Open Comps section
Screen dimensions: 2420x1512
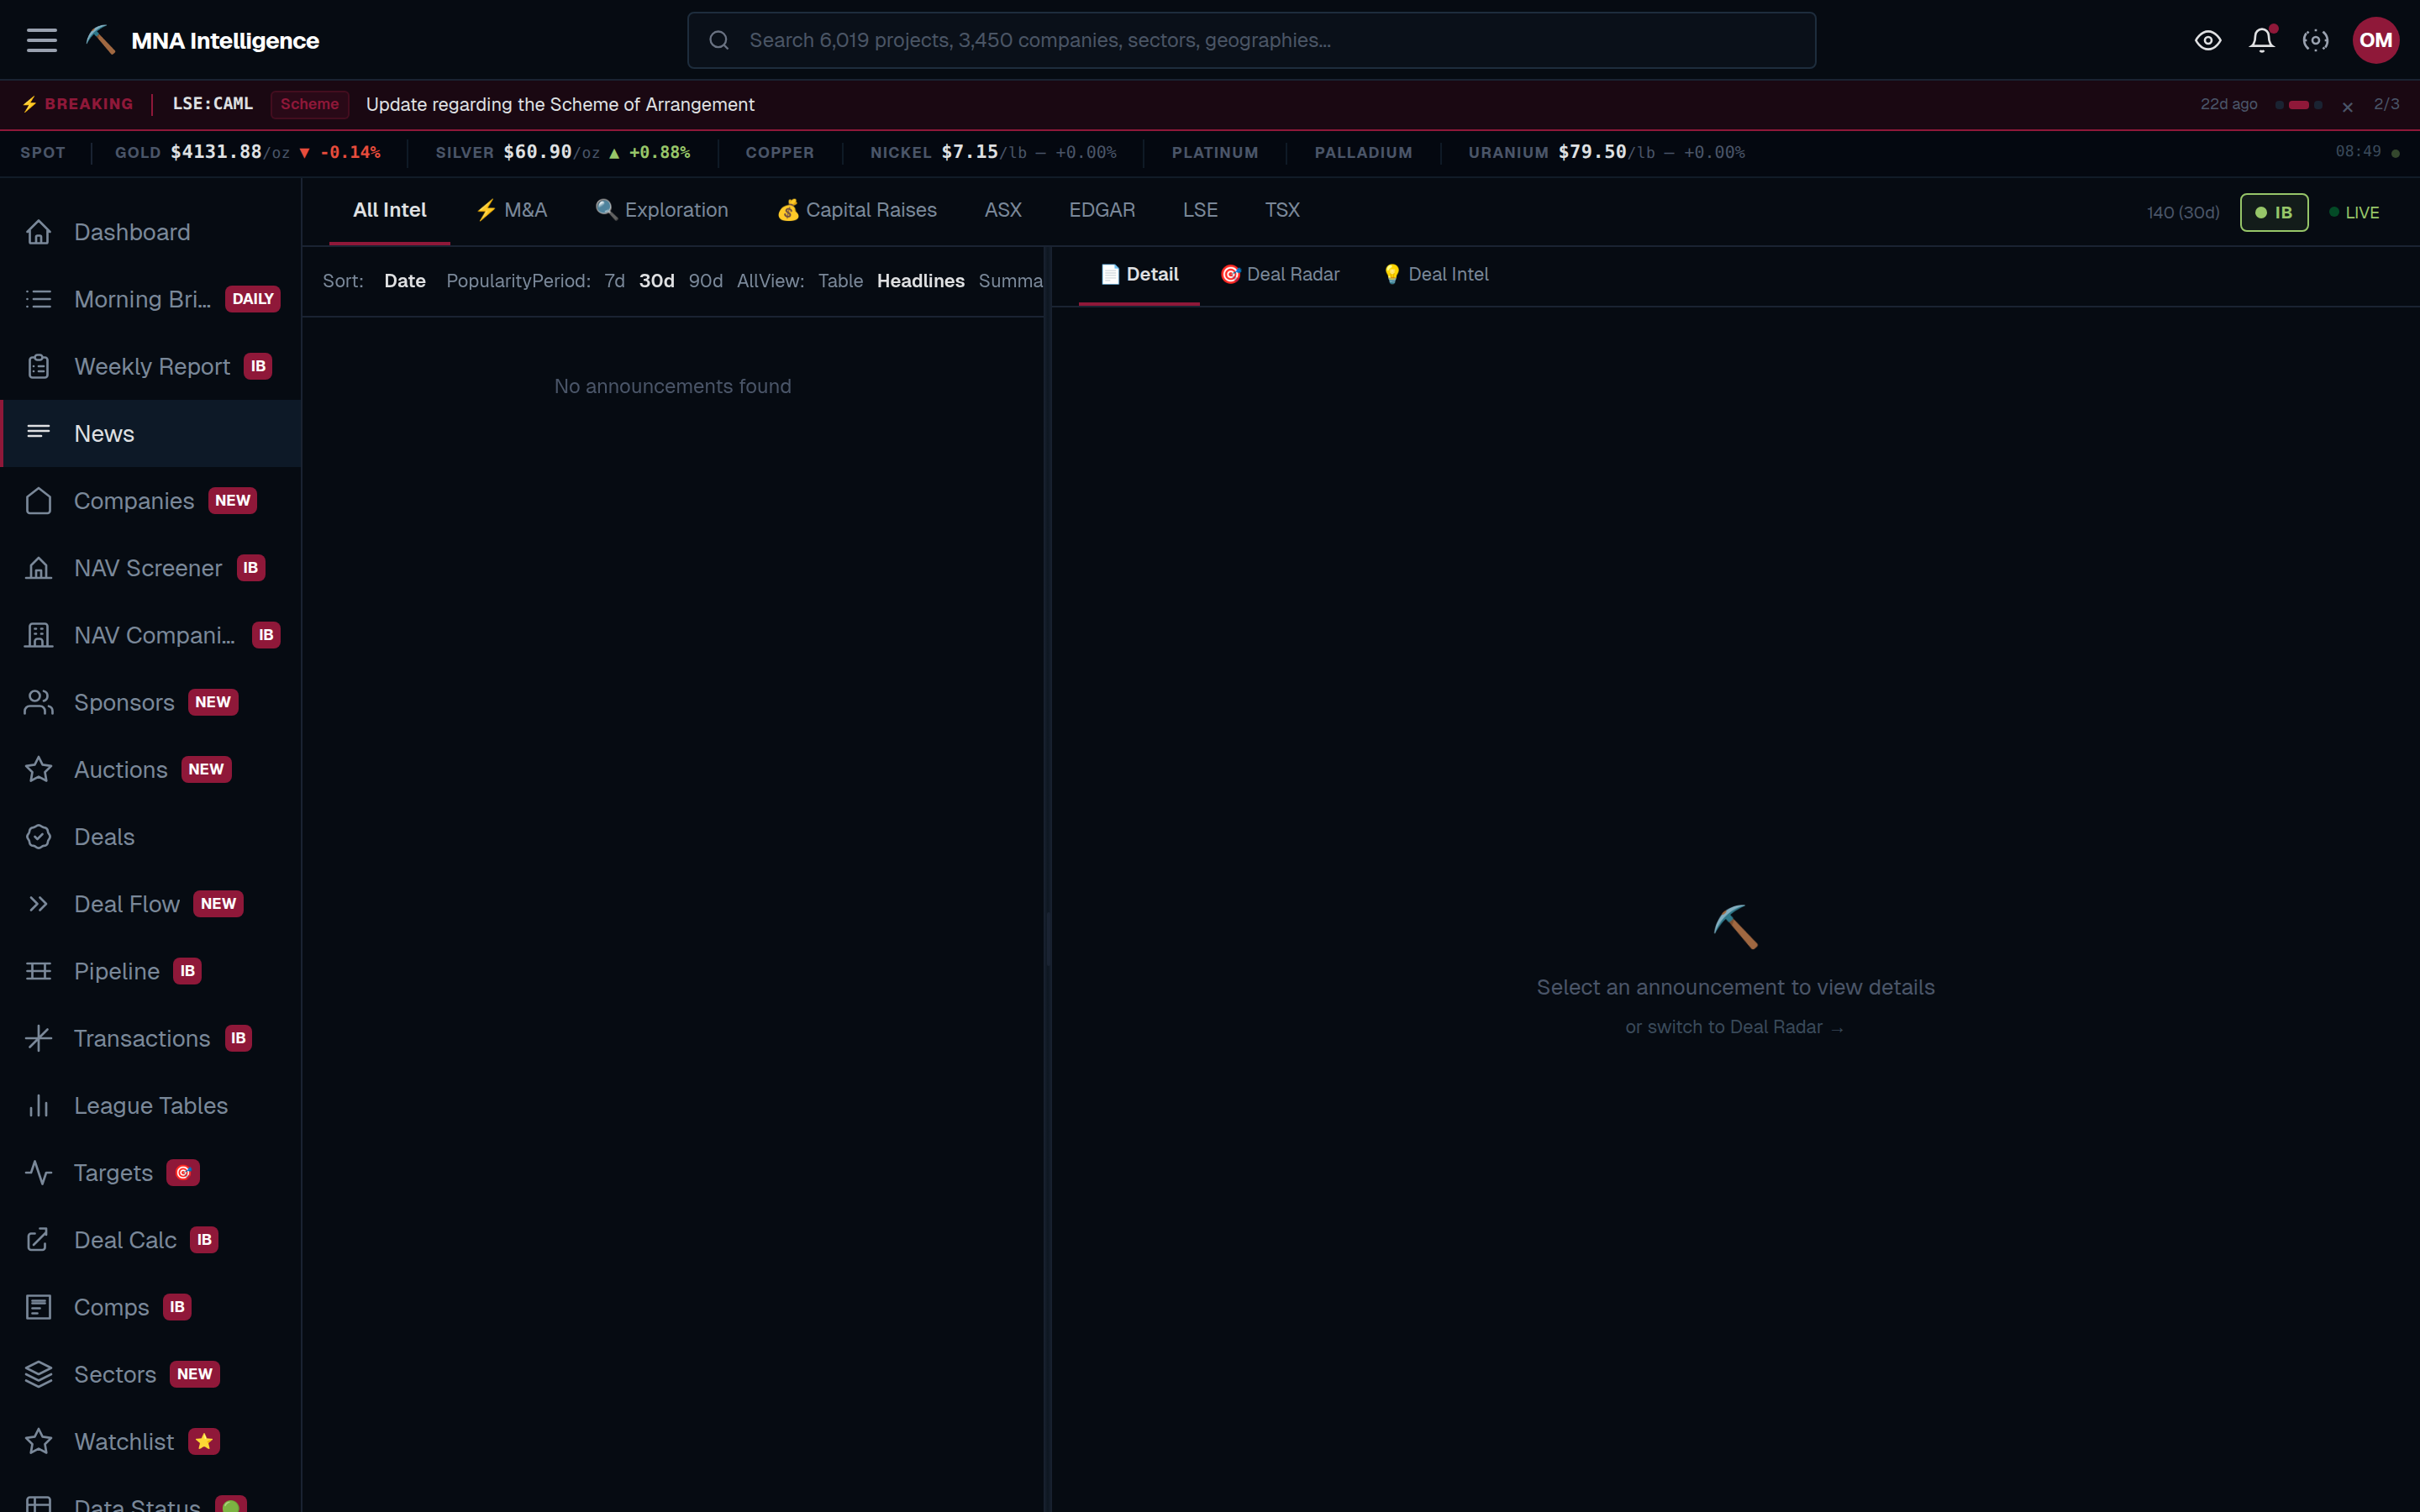151,1307
